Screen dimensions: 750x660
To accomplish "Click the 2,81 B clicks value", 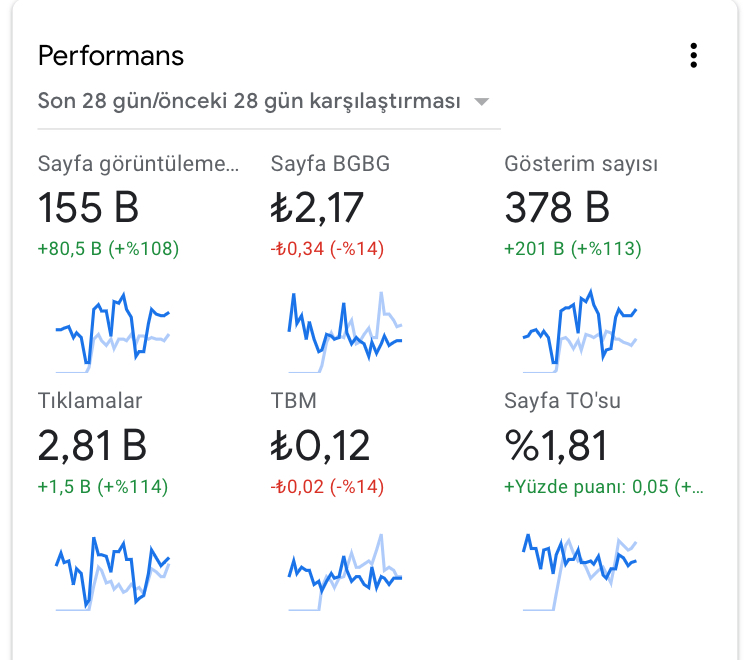I will pyautogui.click(x=92, y=445).
